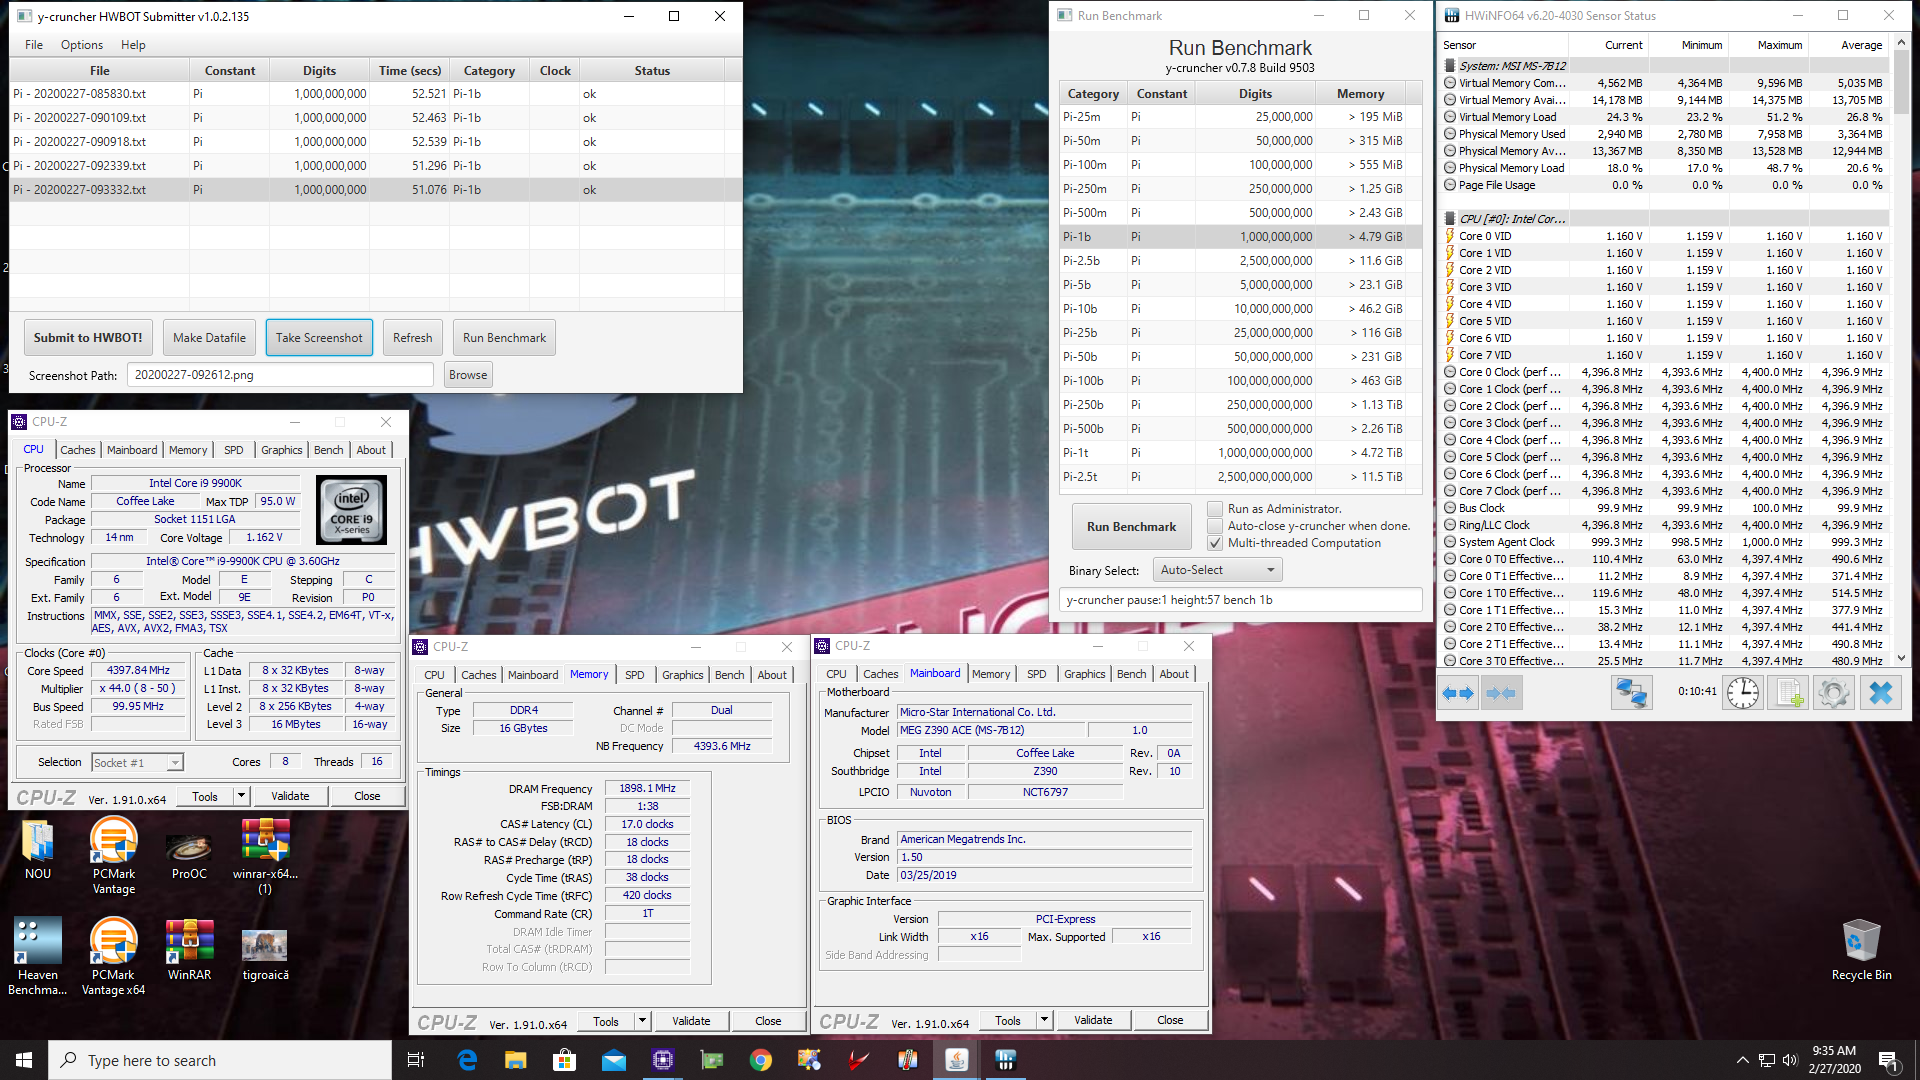The image size is (1920, 1080).
Task: Click Browse button for screenshot path
Action: 468,375
